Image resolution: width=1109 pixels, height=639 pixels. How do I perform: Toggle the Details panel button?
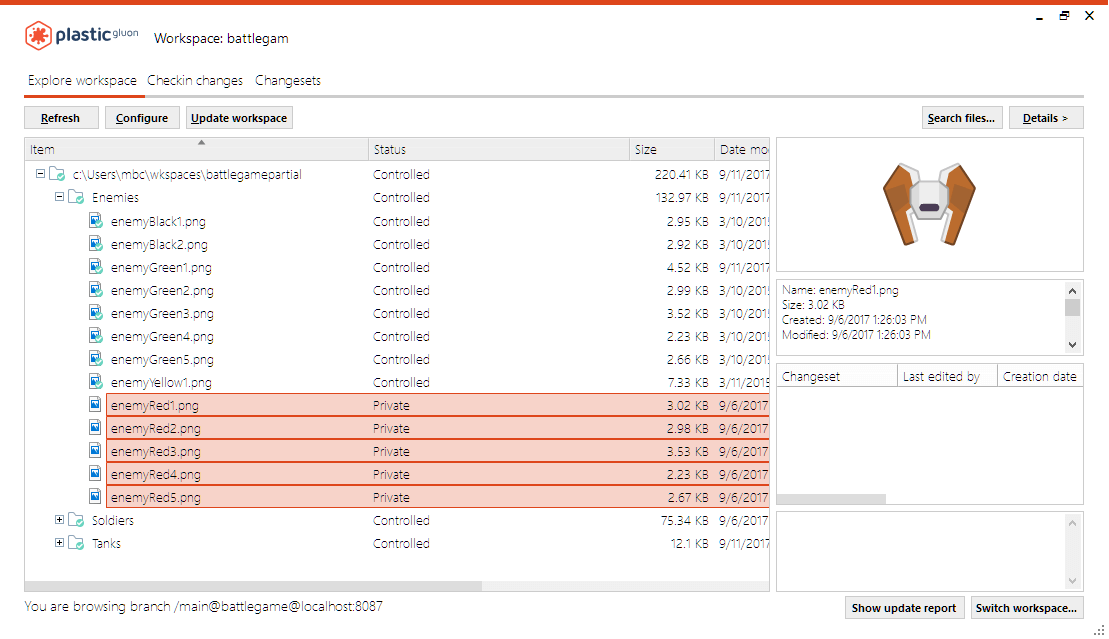(1045, 118)
